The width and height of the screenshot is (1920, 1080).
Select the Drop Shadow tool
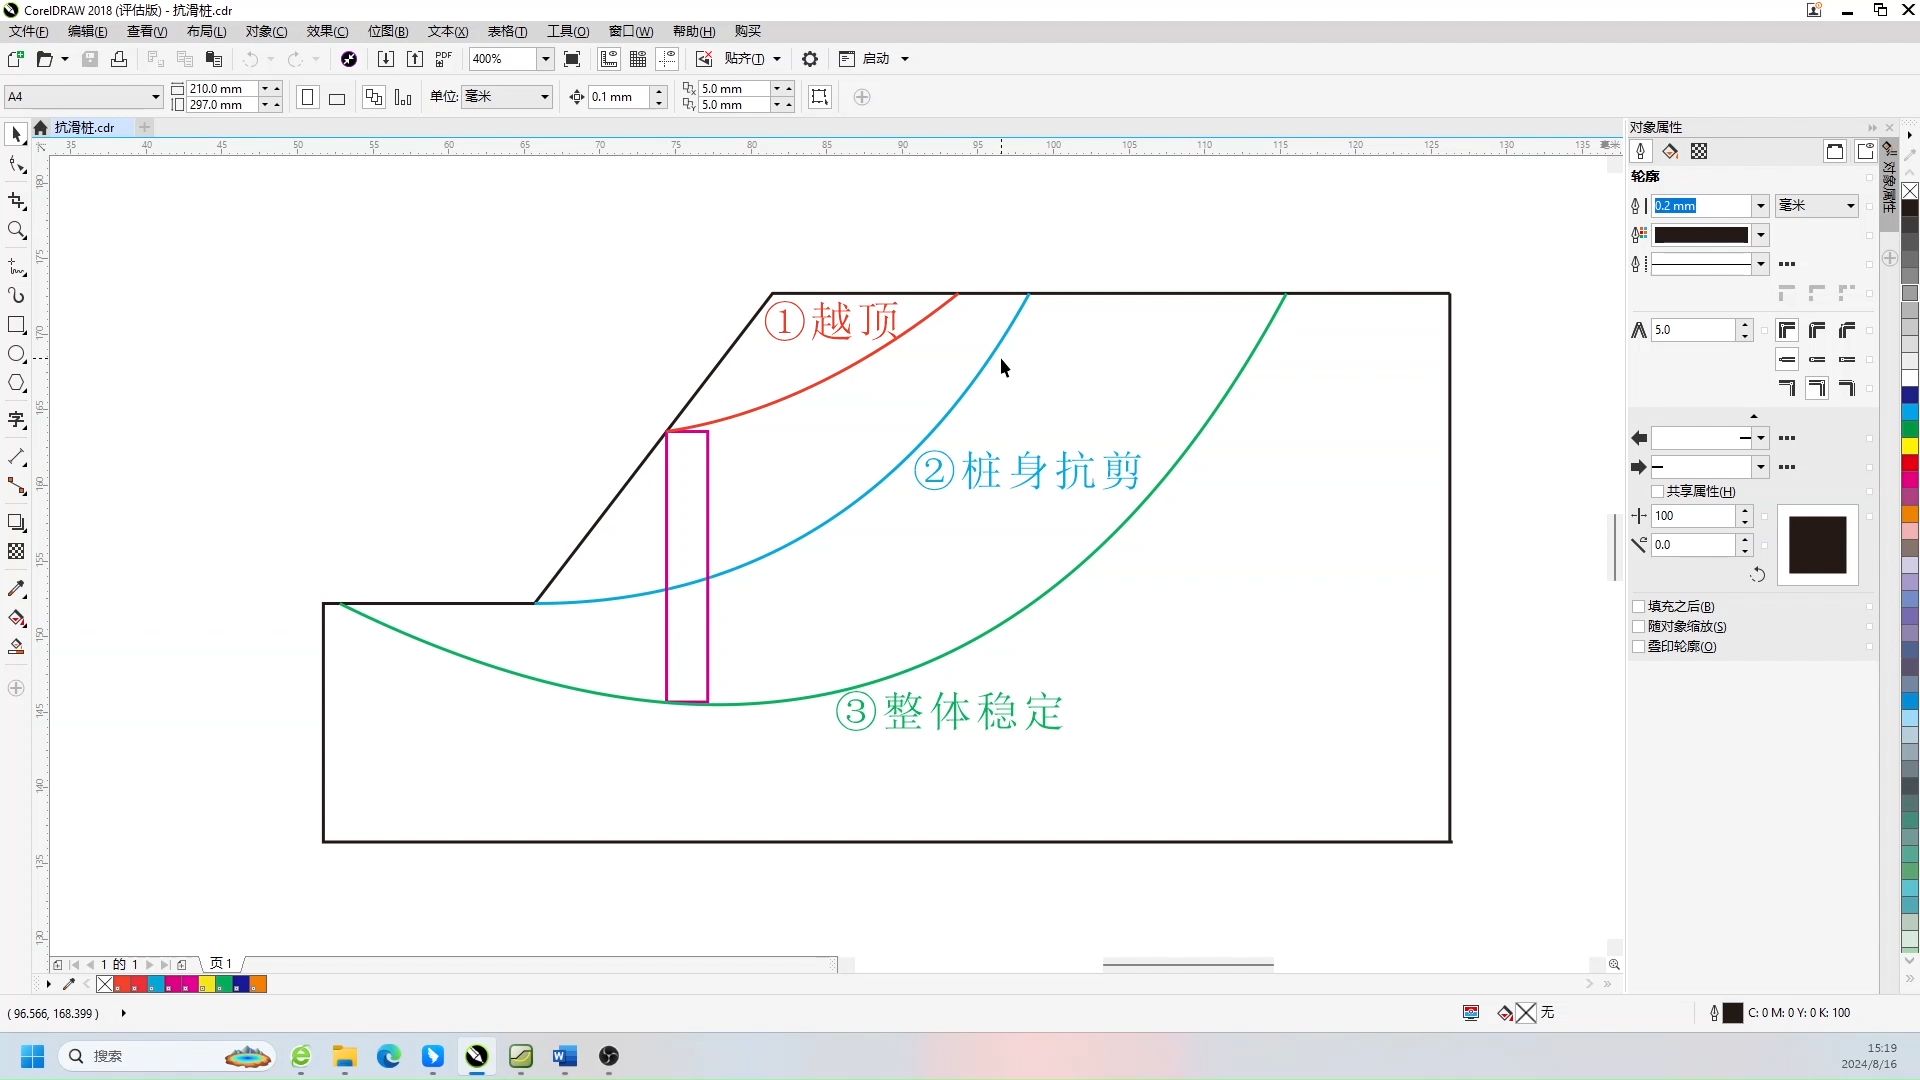(x=16, y=522)
